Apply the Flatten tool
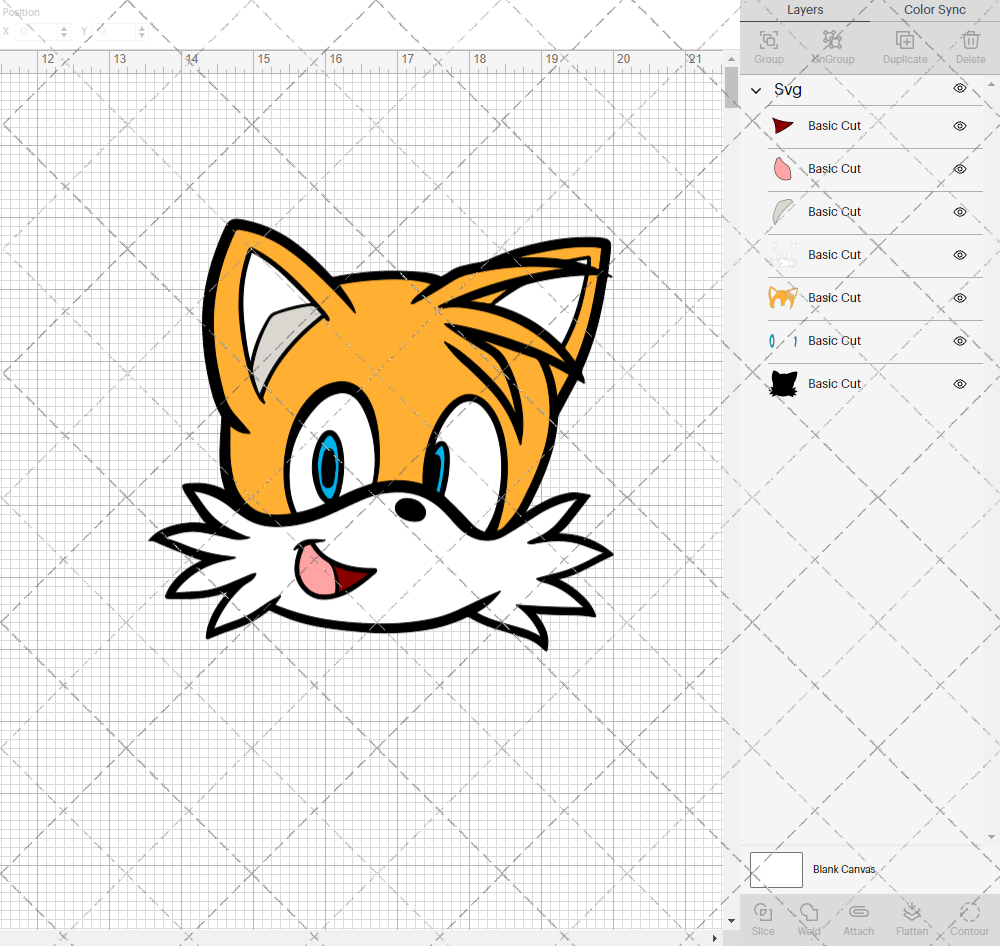Viewport: 1000px width, 946px height. click(x=912, y=918)
